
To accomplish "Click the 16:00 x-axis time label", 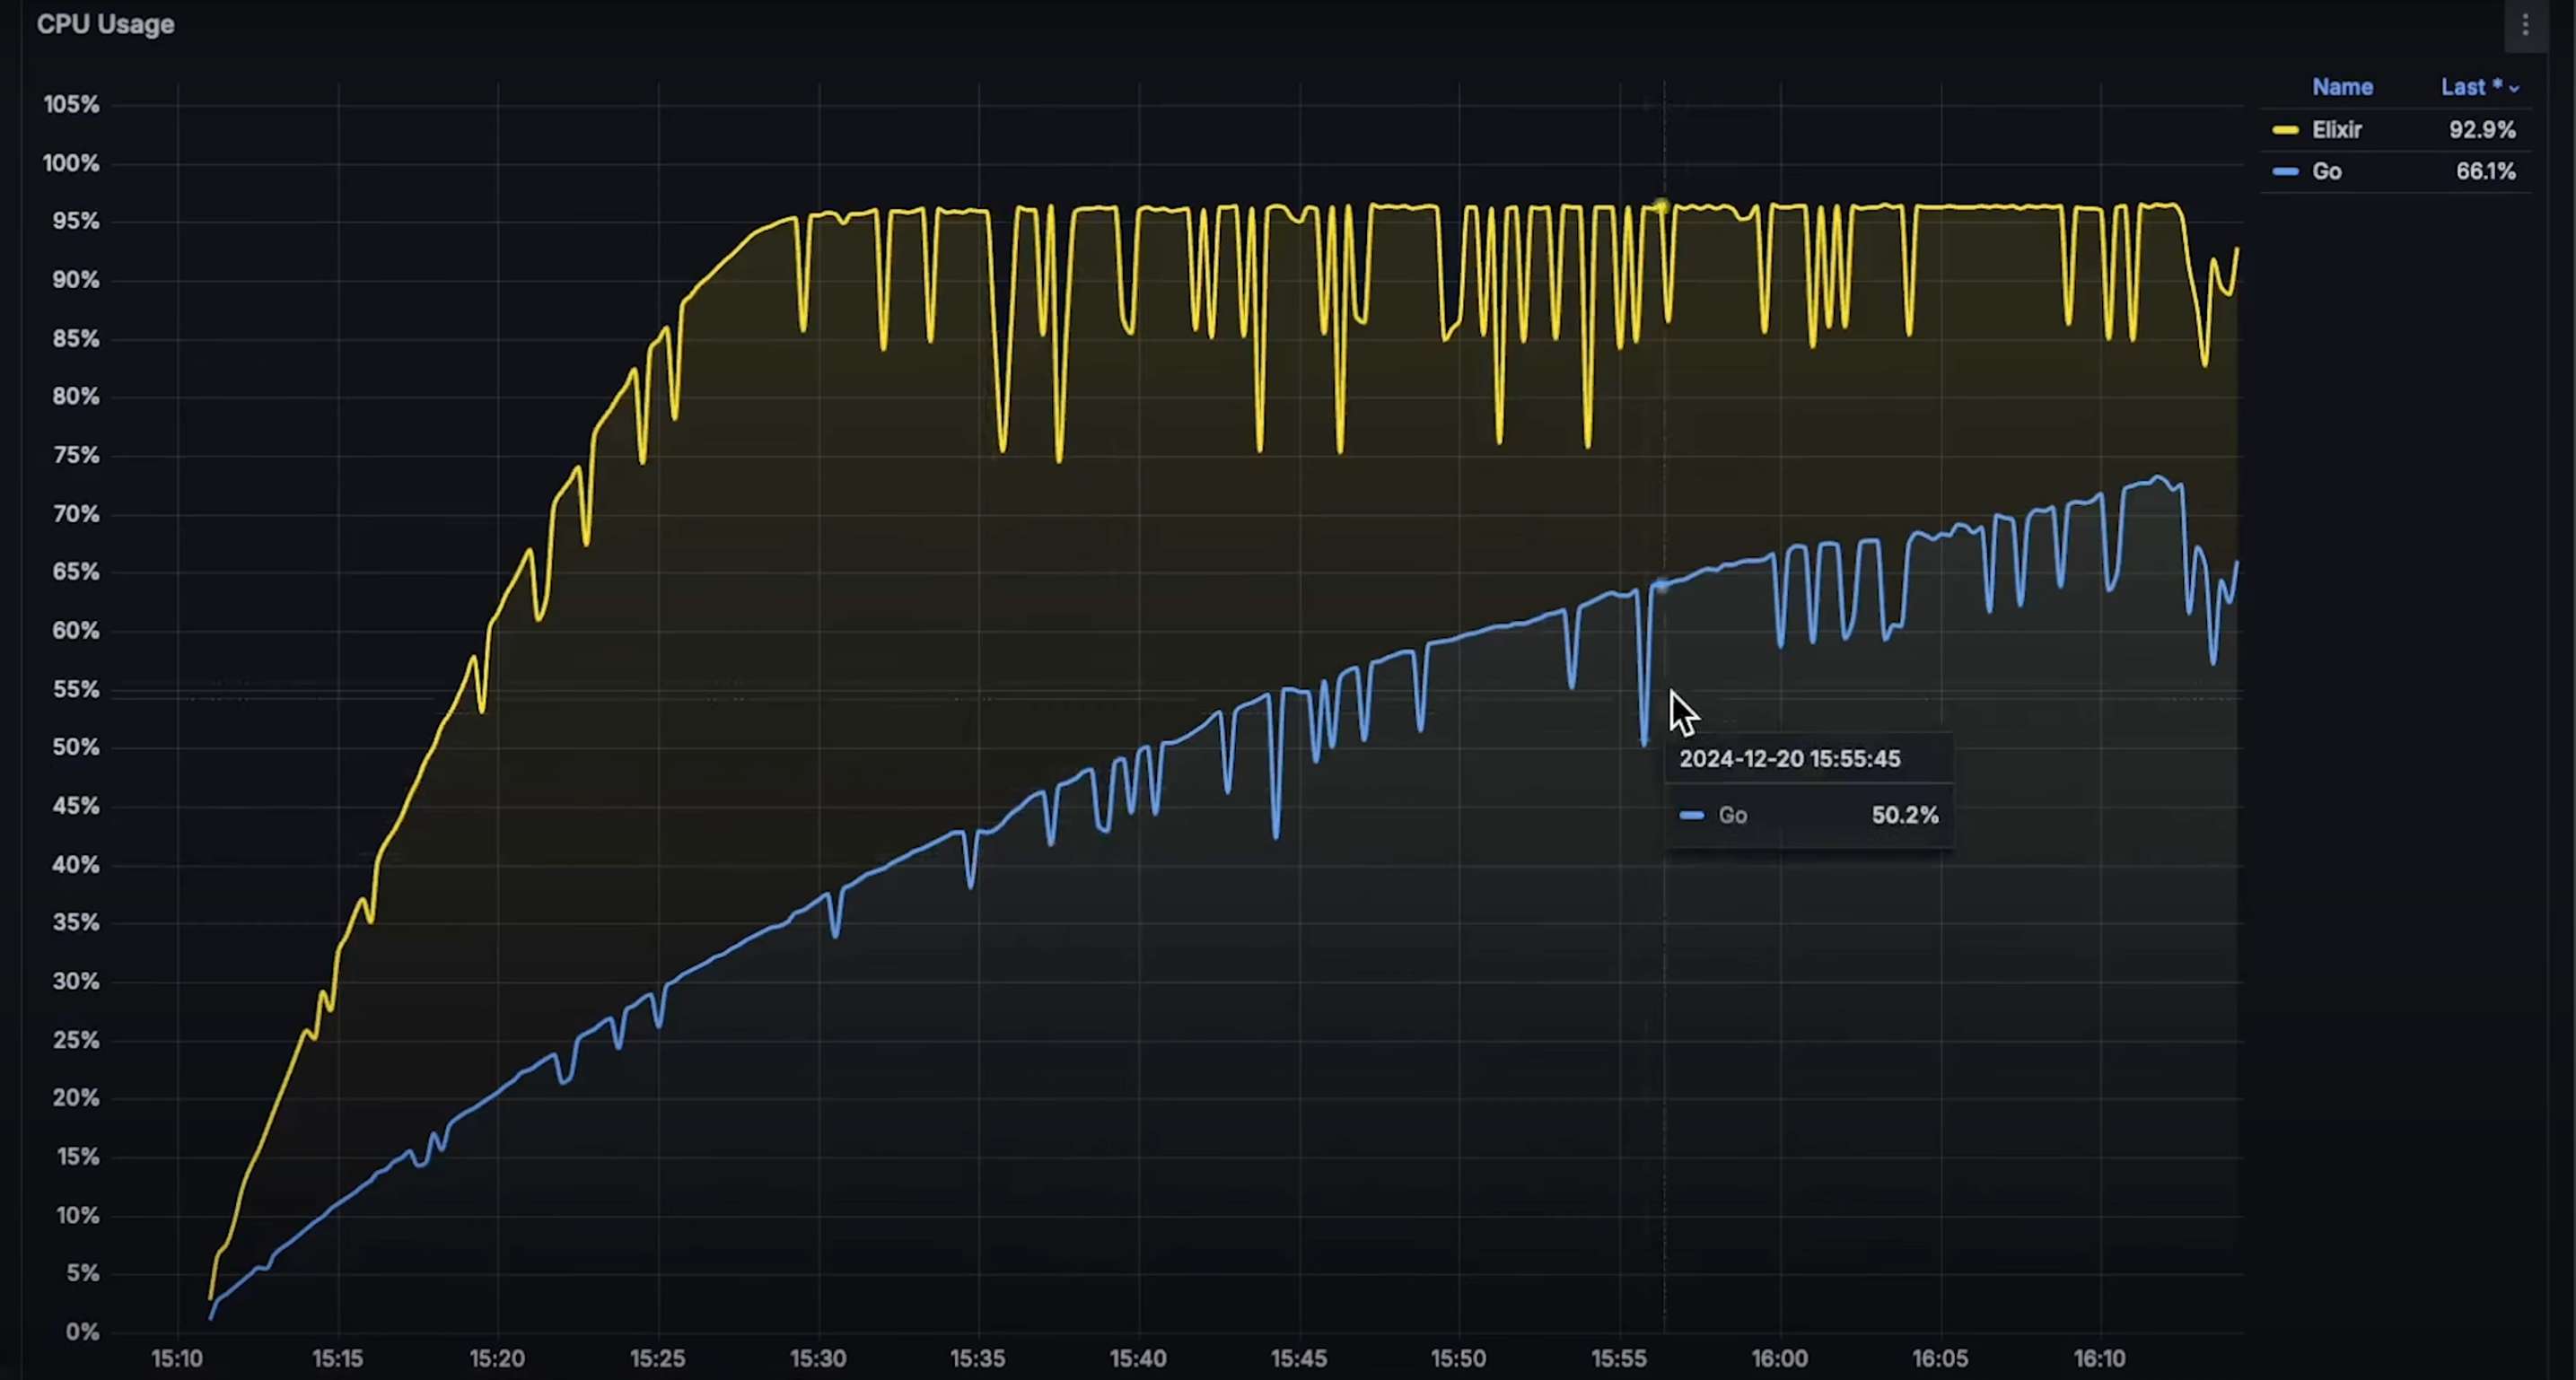I will 1780,1359.
